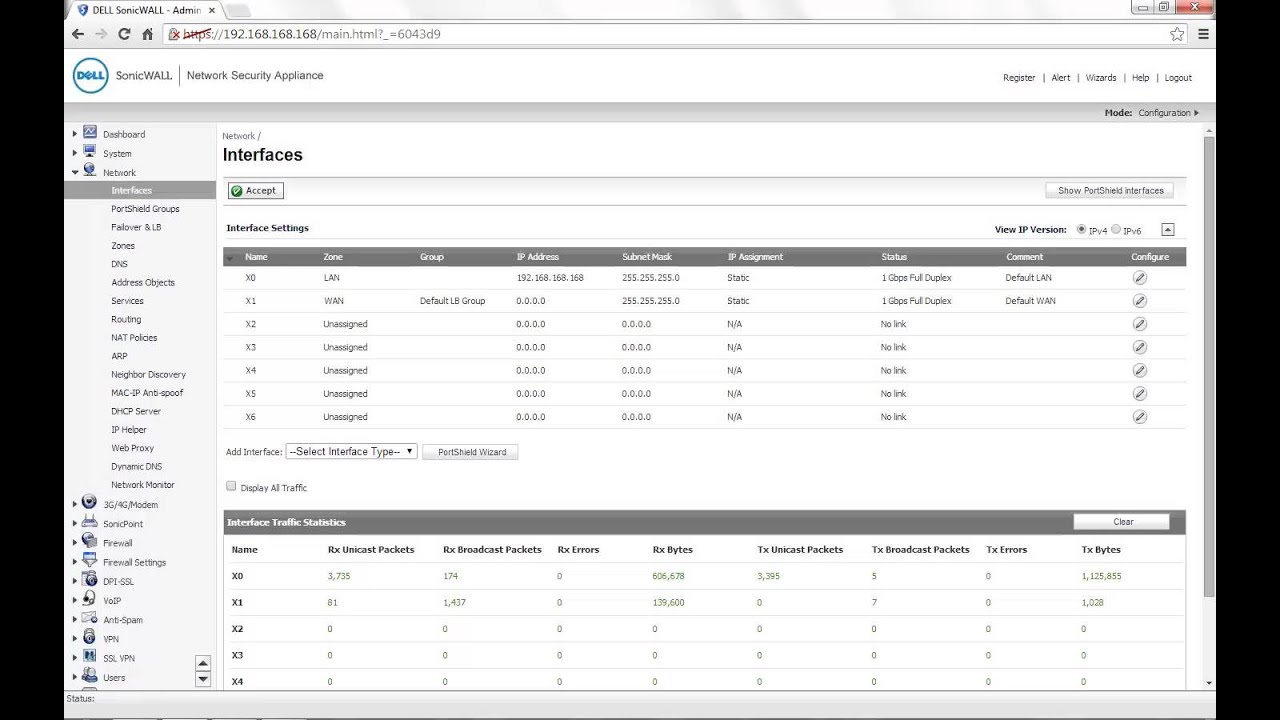Click the Logout link
Image resolution: width=1280 pixels, height=720 pixels.
pyautogui.click(x=1178, y=78)
